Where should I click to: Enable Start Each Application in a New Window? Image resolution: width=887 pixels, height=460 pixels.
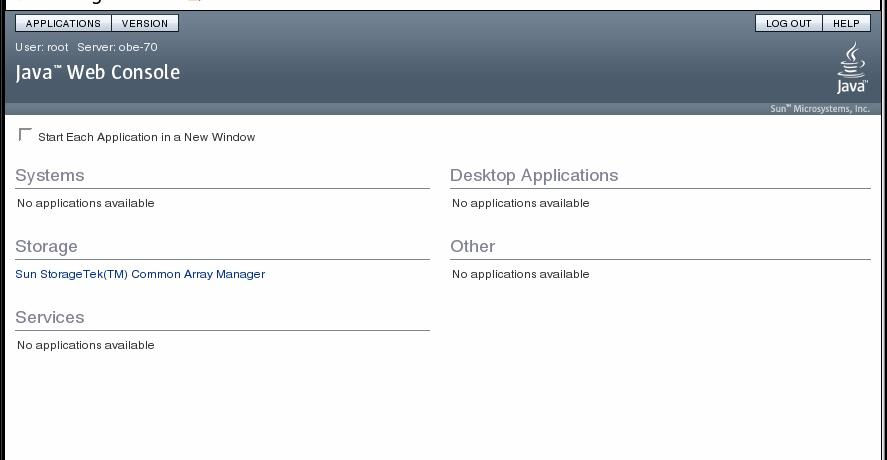click(x=25, y=135)
